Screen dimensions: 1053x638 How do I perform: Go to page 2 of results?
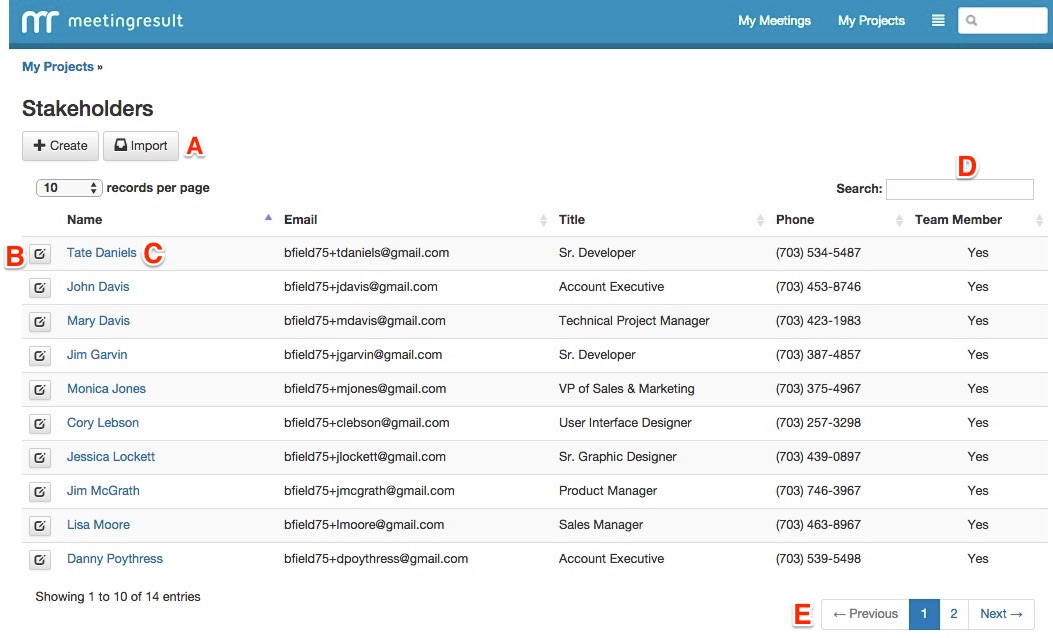tap(953, 614)
